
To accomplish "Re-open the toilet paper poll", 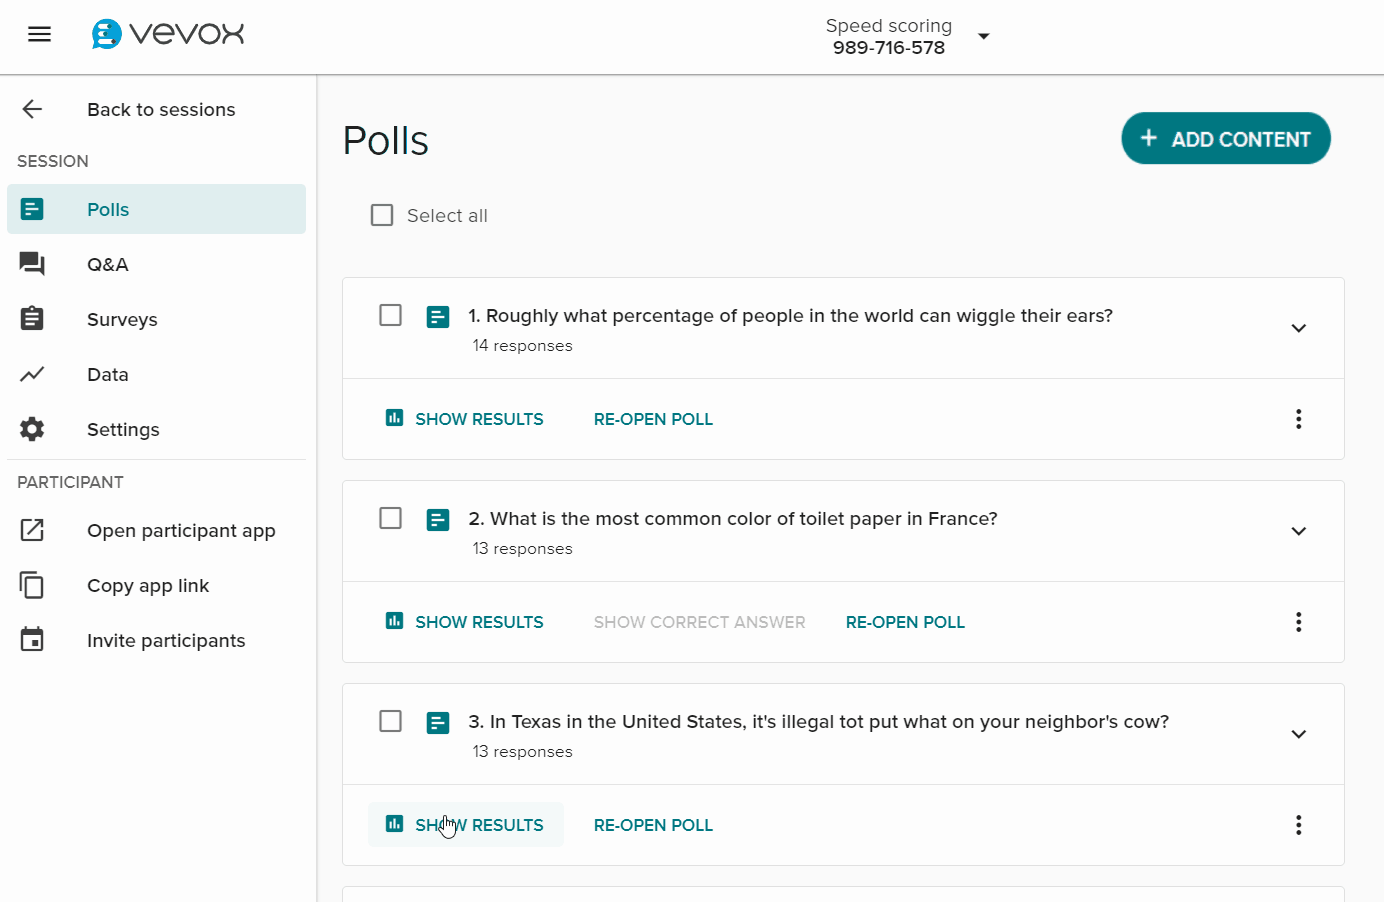I will pos(905,622).
